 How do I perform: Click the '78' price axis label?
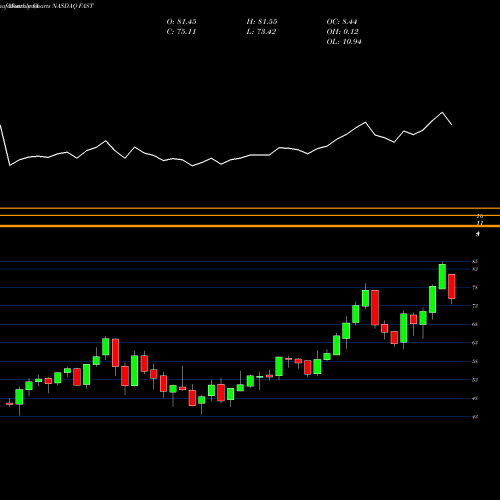475,287
